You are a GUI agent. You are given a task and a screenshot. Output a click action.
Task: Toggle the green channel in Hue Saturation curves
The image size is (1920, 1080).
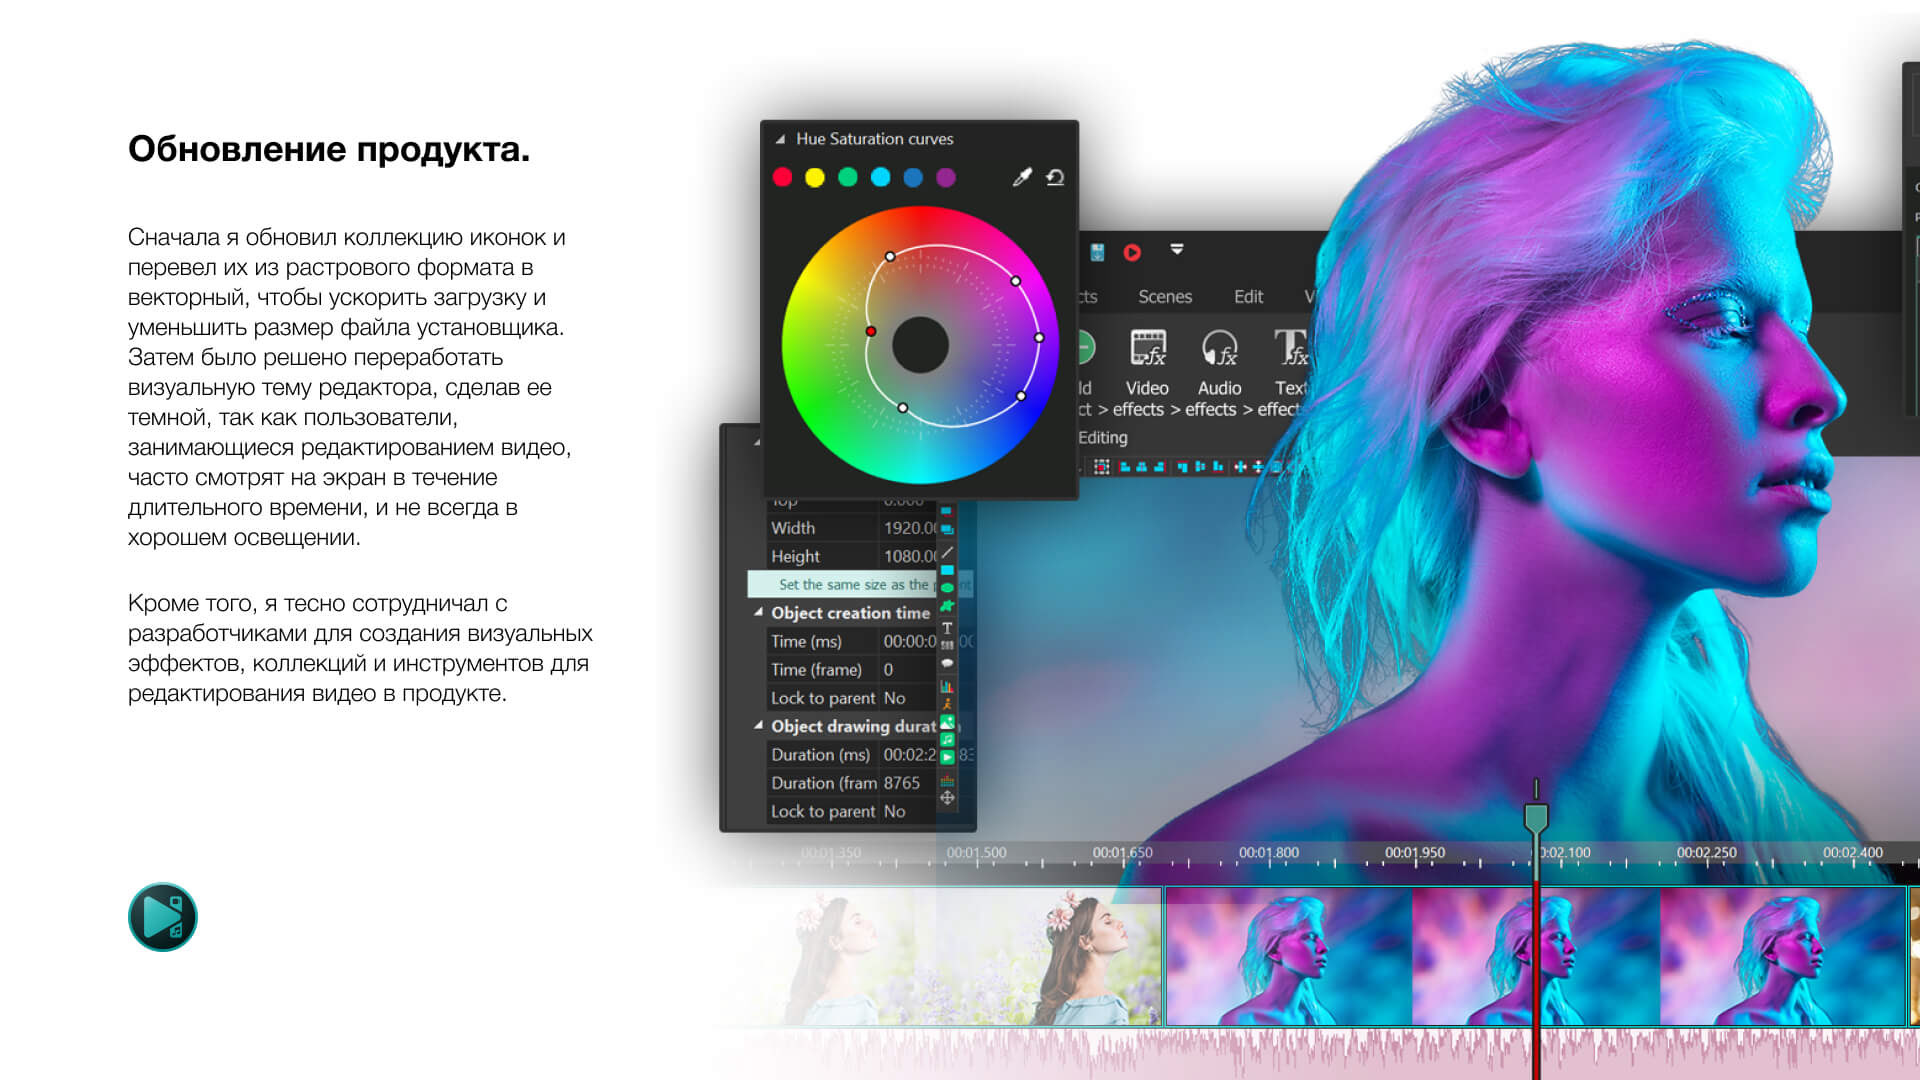pos(848,179)
